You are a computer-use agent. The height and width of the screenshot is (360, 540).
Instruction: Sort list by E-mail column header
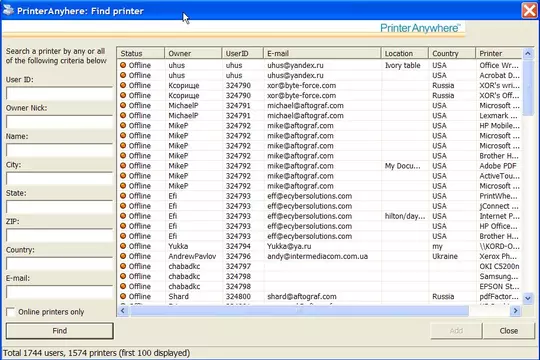(322, 53)
